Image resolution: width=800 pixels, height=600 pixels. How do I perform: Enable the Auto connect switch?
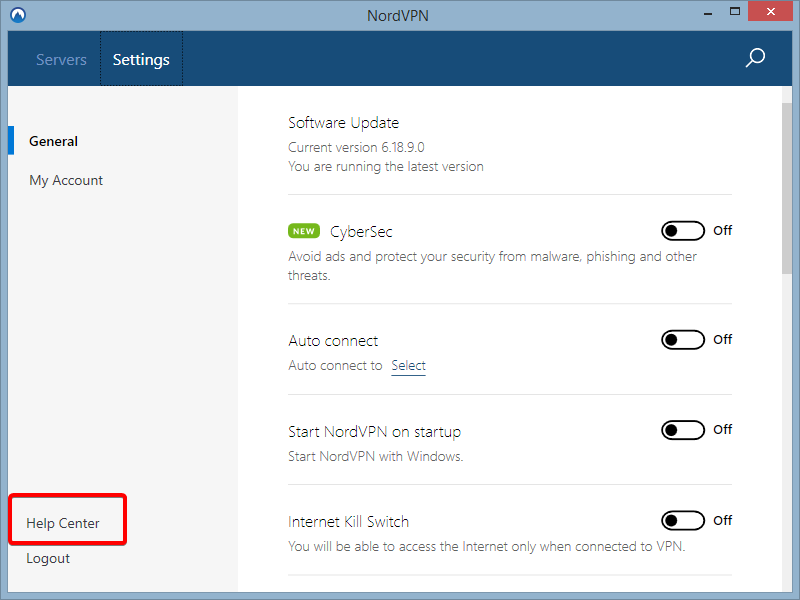click(x=683, y=339)
